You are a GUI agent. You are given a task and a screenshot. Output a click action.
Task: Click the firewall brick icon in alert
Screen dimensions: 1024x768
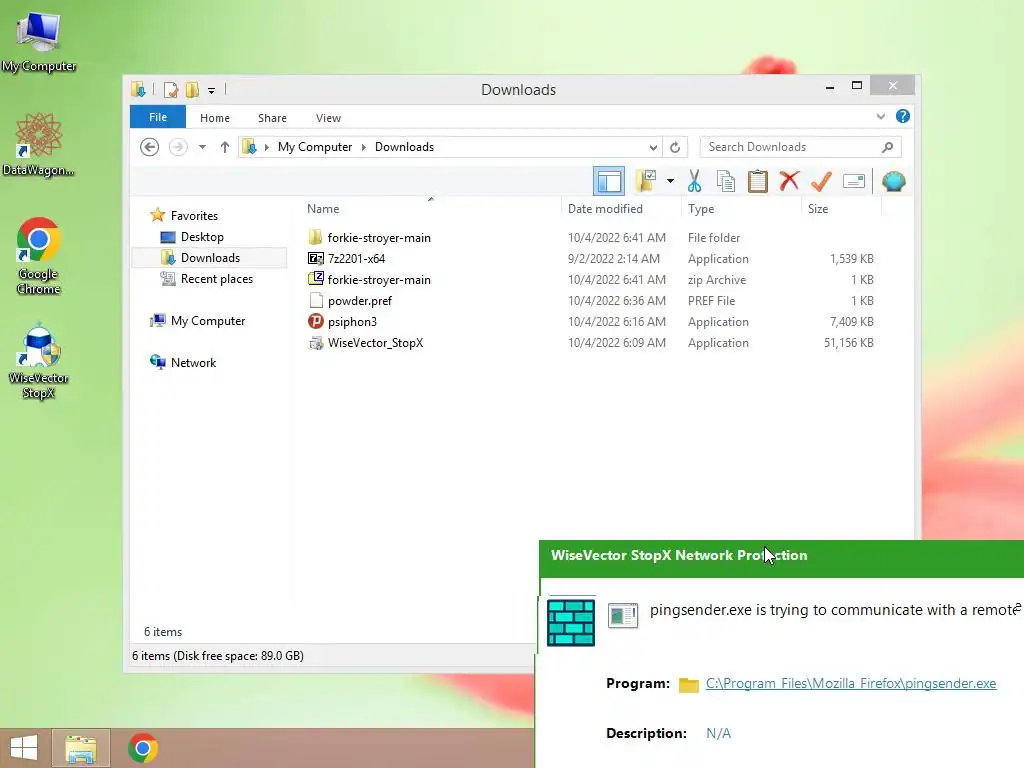pyautogui.click(x=571, y=623)
